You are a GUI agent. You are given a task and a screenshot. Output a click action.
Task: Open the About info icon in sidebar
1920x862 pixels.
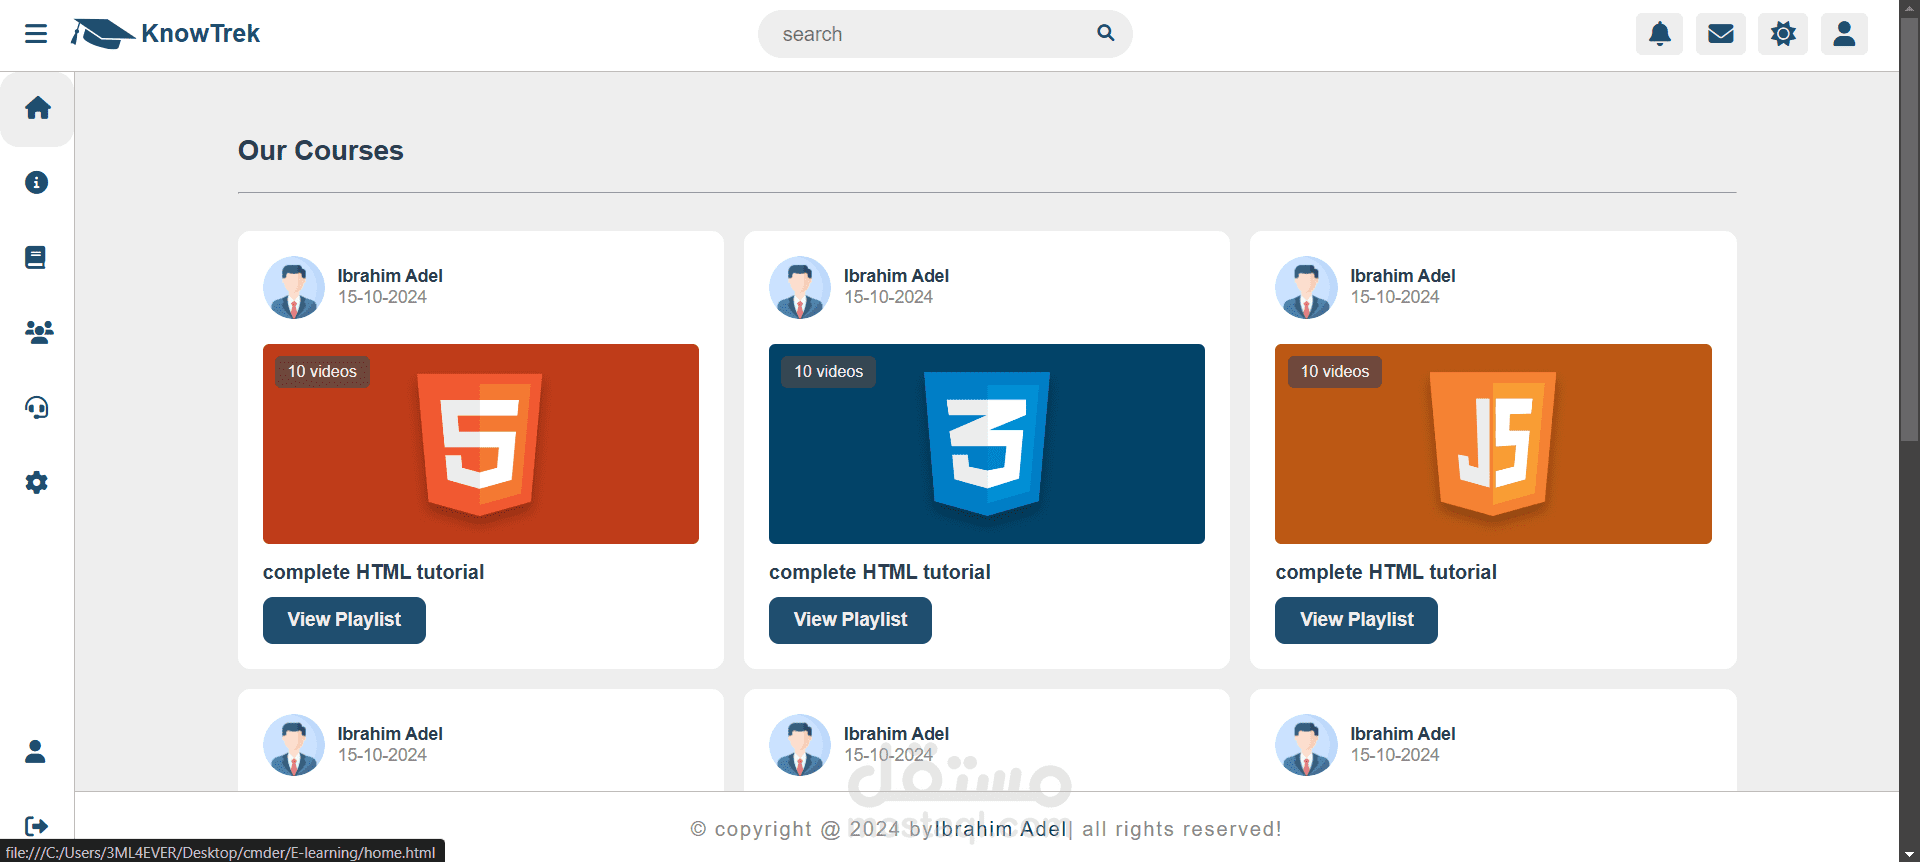click(37, 183)
